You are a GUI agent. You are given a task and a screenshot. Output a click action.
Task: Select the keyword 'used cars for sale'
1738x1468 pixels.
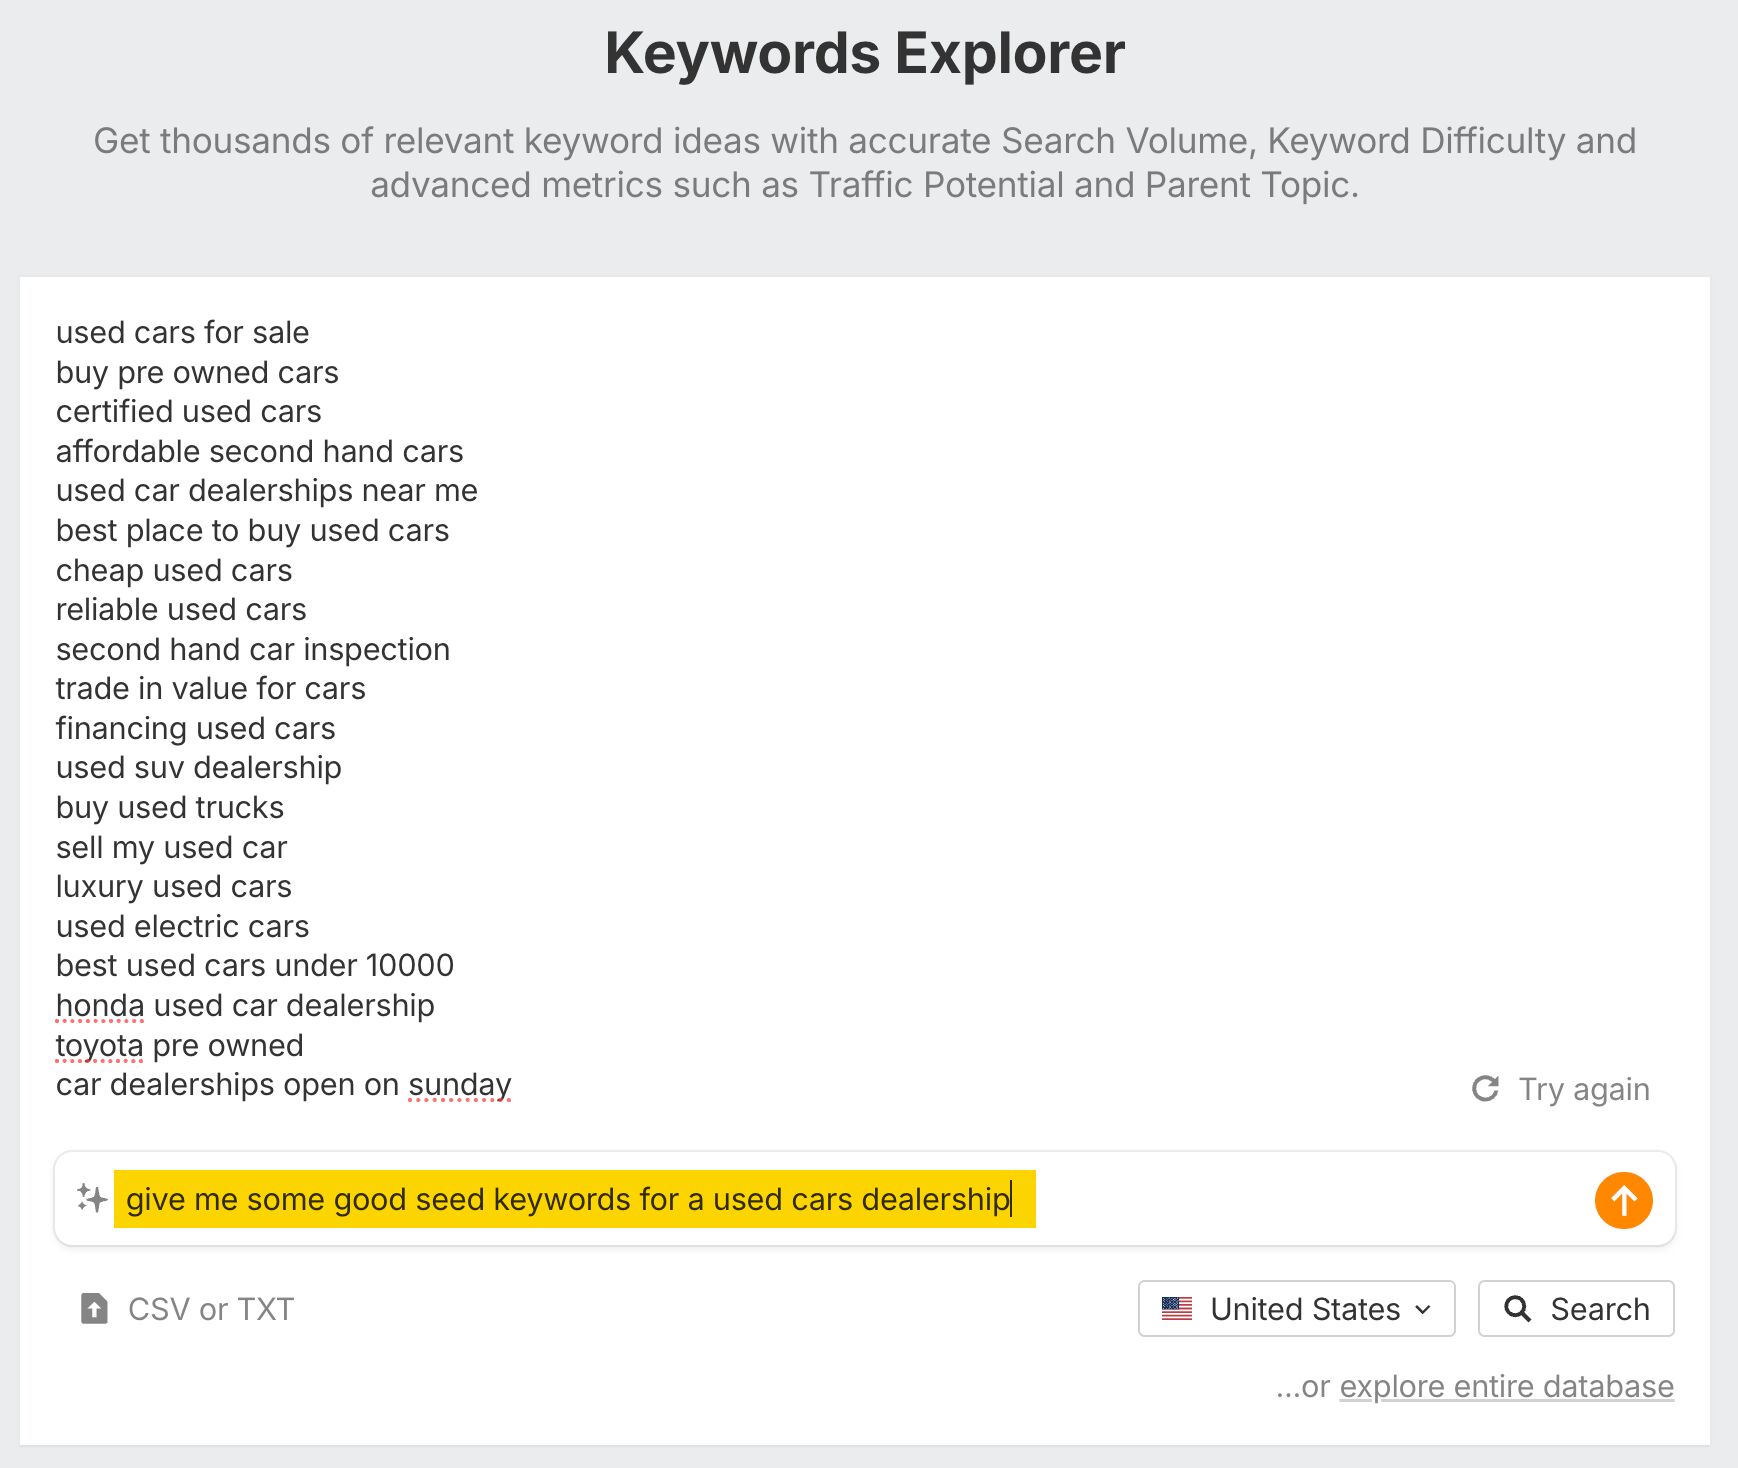click(182, 332)
